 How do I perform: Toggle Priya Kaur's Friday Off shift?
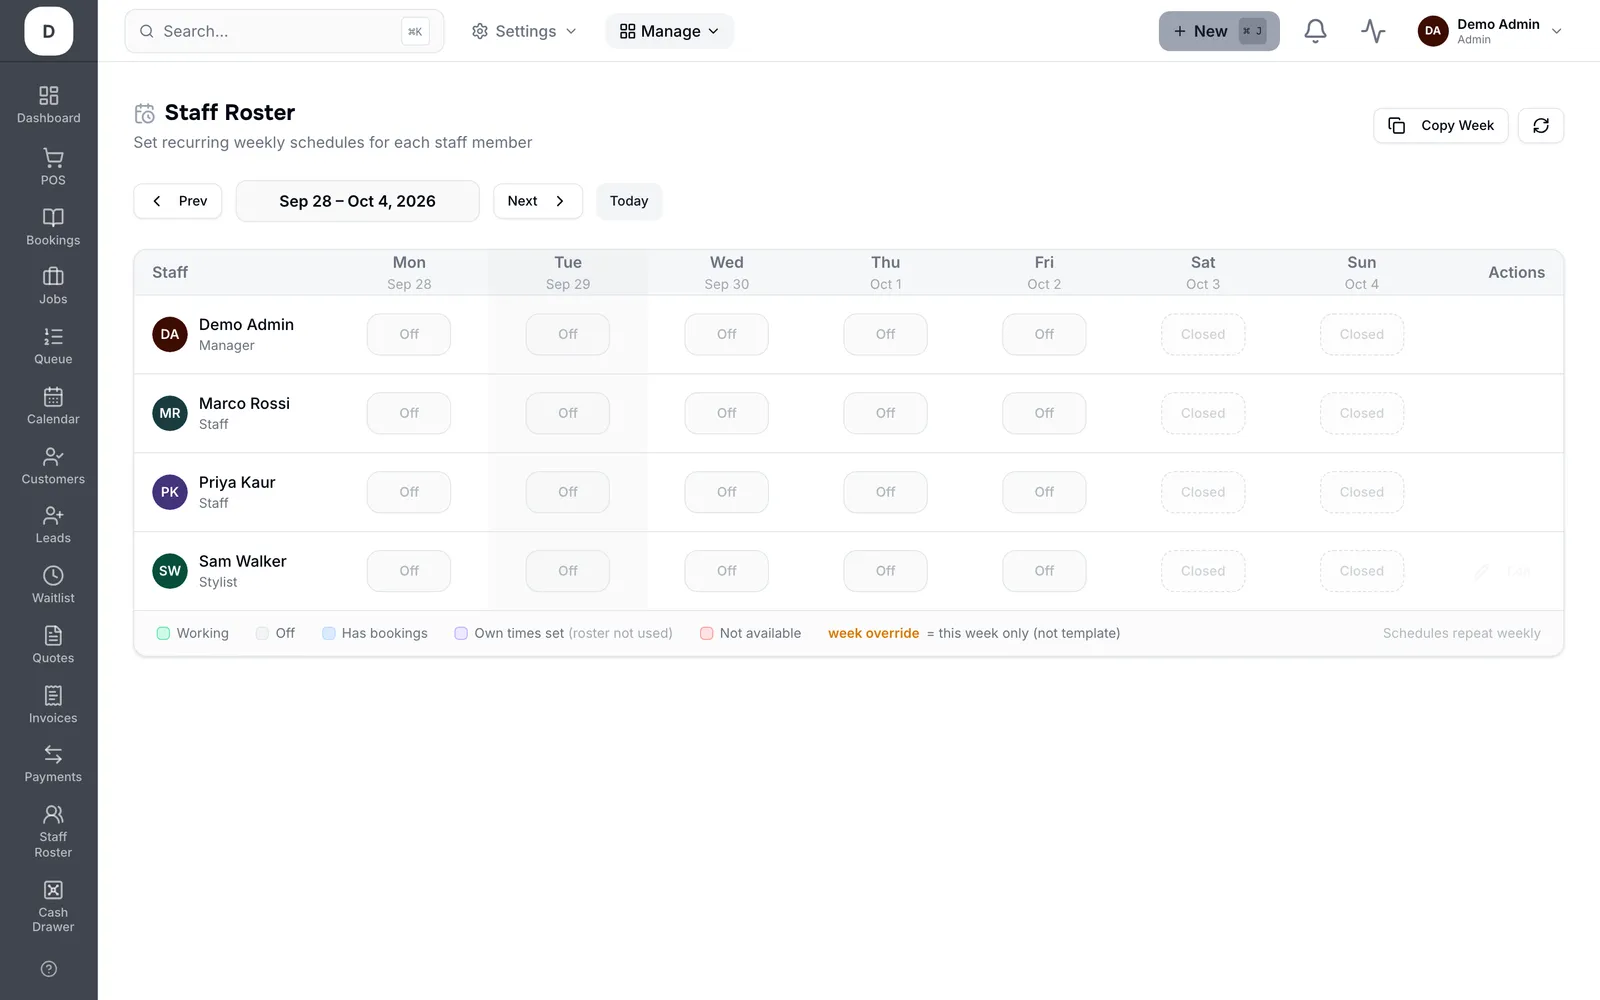click(1044, 492)
